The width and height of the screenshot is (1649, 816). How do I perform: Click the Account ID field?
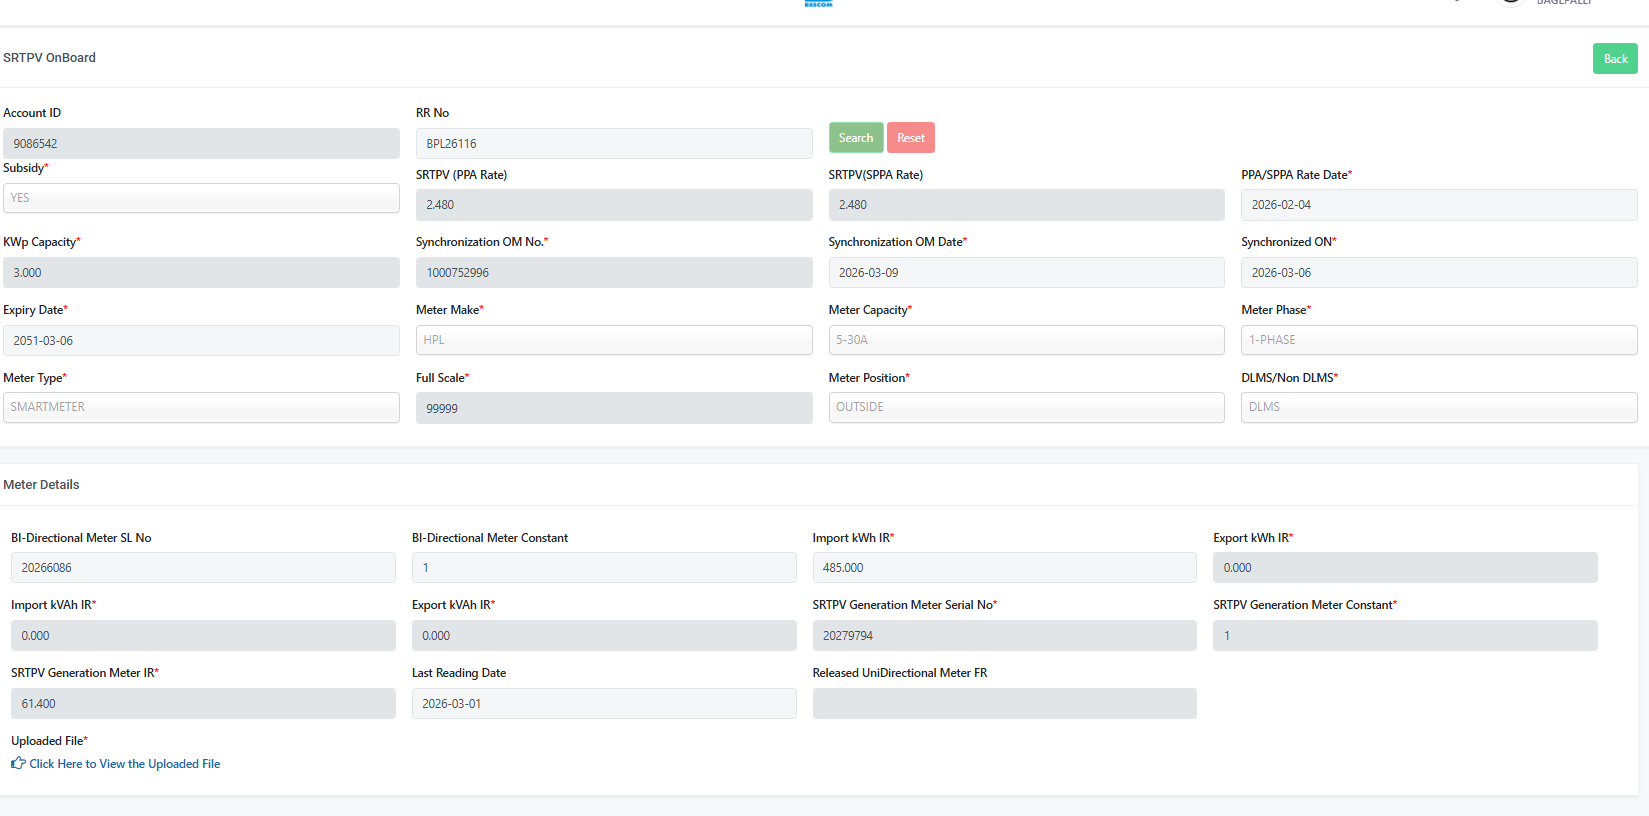tap(201, 143)
